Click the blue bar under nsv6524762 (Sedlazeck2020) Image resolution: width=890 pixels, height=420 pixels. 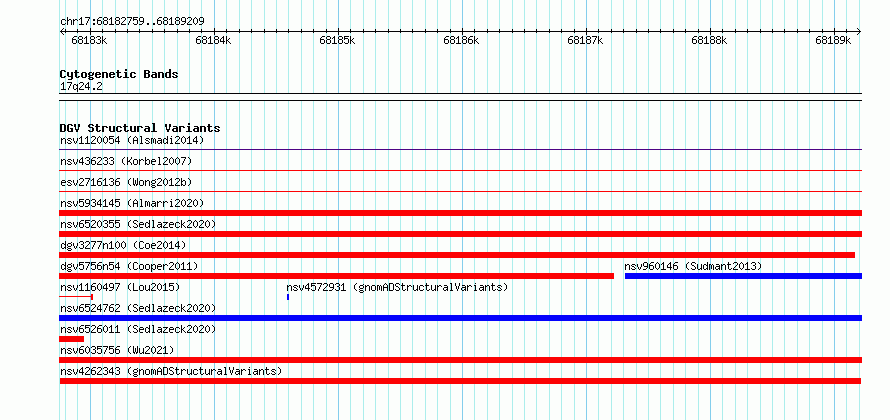pos(460,318)
